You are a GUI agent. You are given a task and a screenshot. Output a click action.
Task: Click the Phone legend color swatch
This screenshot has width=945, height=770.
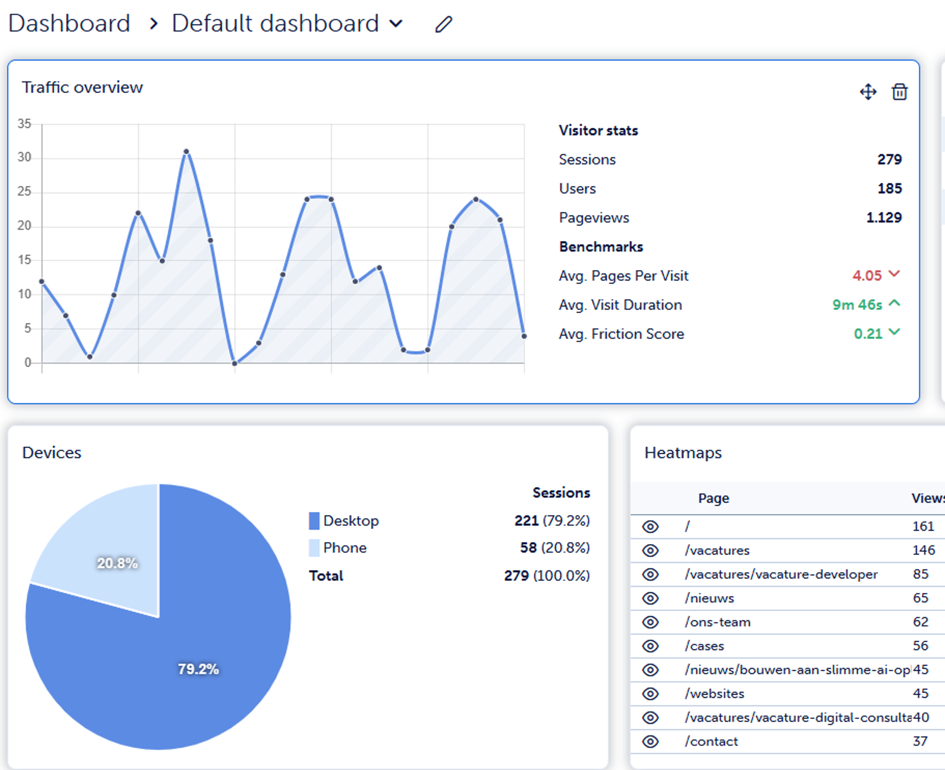(314, 548)
